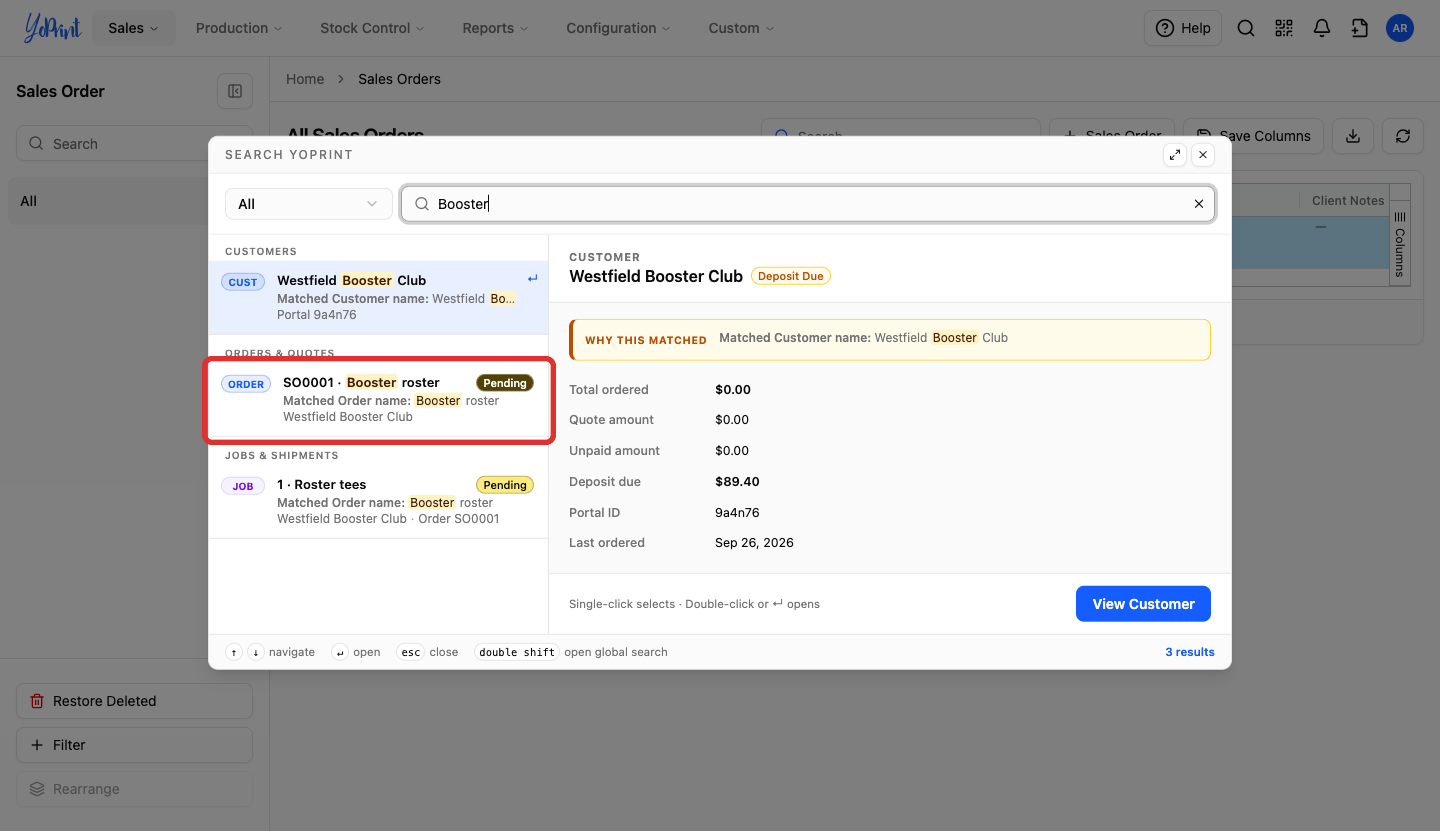The width and height of the screenshot is (1440, 831).
Task: Open the Reports menu
Action: point(495,28)
